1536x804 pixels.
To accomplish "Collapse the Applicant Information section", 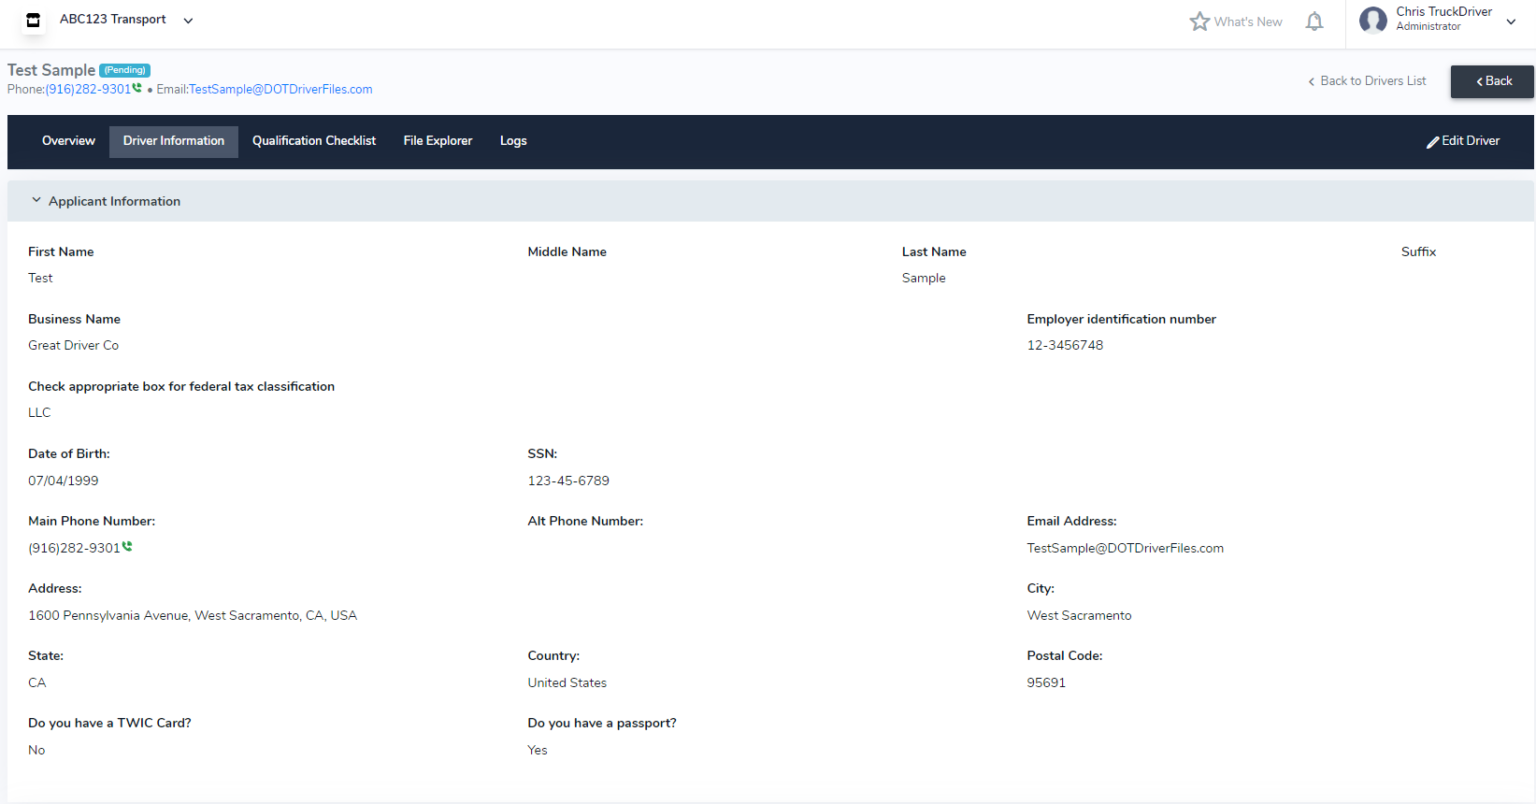I will pos(36,199).
